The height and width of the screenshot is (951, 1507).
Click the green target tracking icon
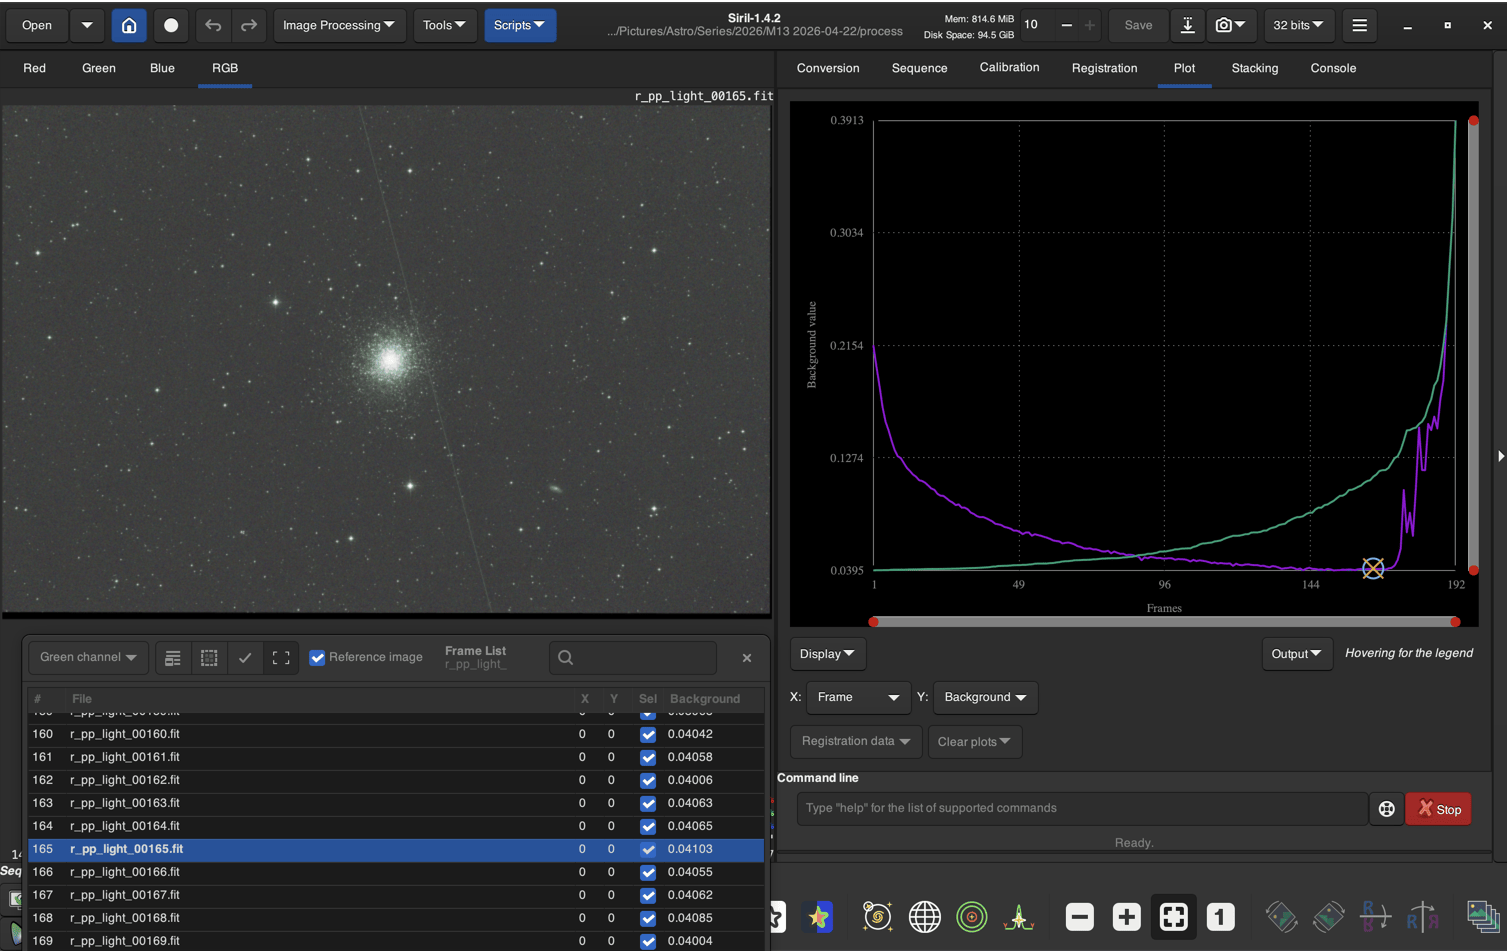(971, 916)
